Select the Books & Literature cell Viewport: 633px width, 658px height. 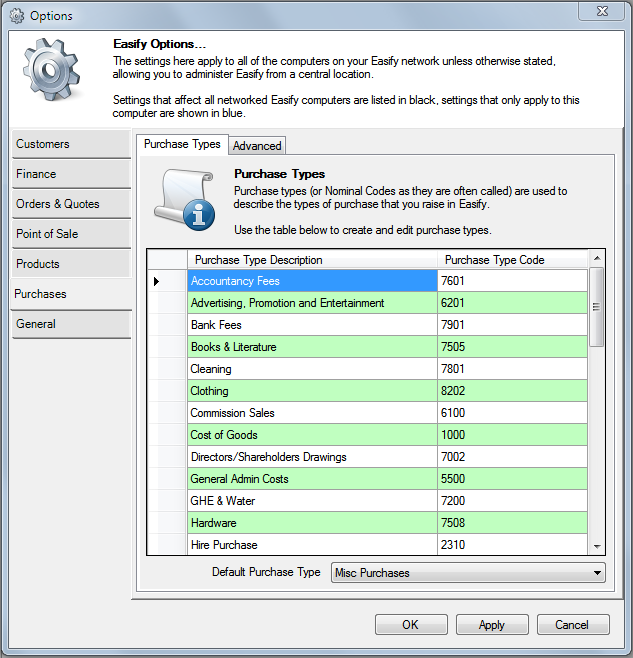pyautogui.click(x=312, y=347)
